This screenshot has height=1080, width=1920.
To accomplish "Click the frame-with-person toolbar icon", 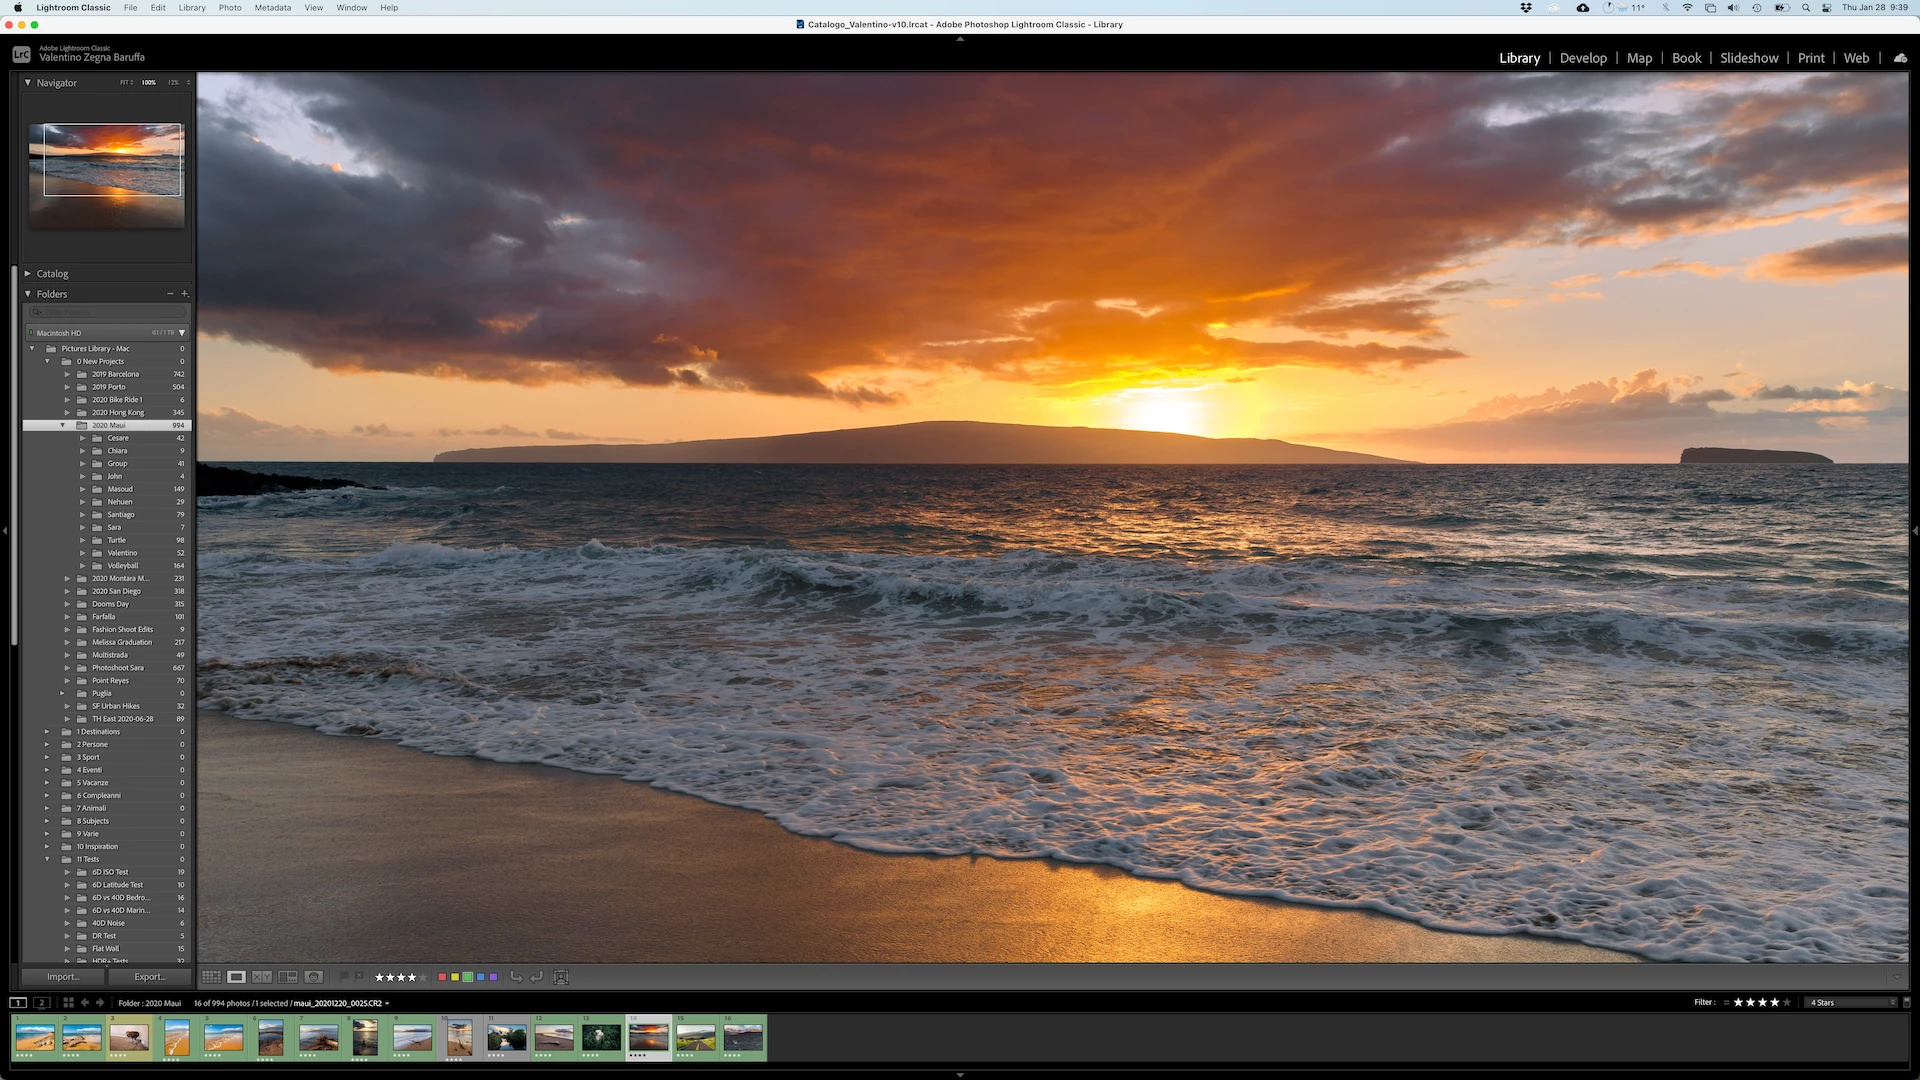I will pyautogui.click(x=561, y=977).
